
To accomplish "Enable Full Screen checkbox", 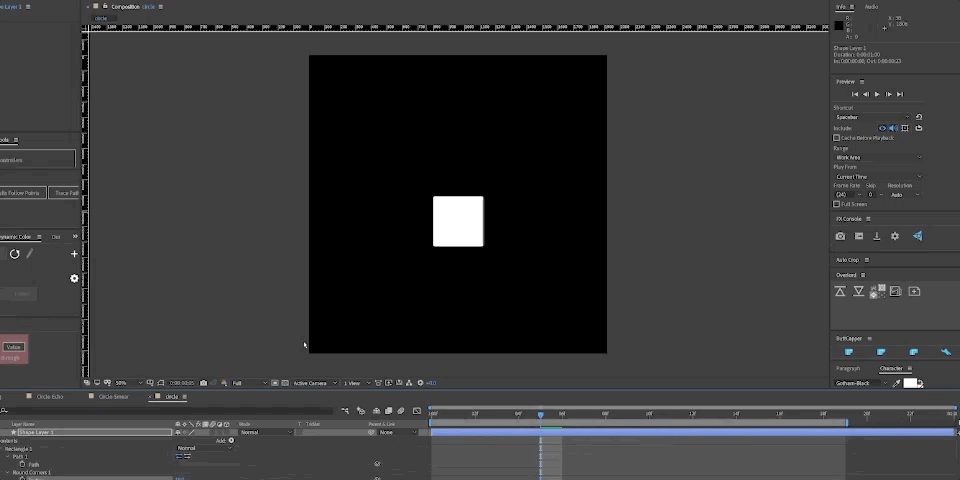I will (x=836, y=204).
